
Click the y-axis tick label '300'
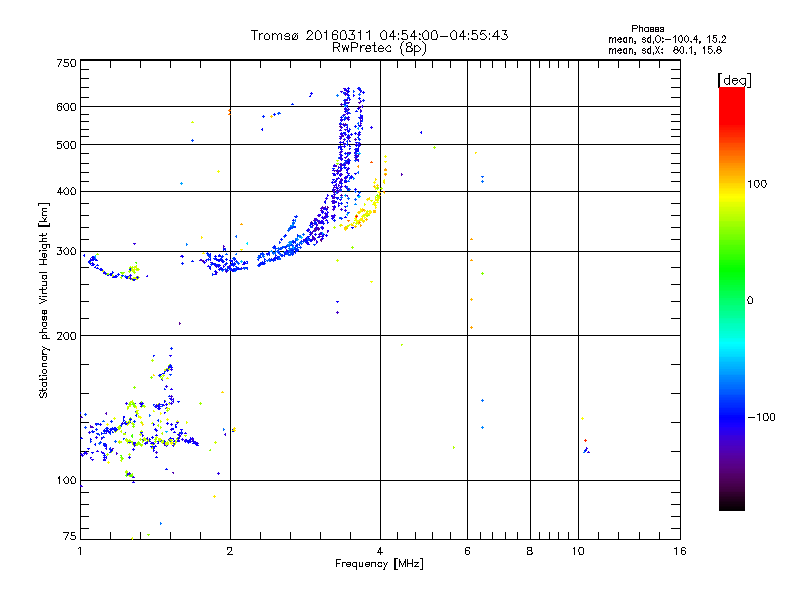click(x=66, y=252)
